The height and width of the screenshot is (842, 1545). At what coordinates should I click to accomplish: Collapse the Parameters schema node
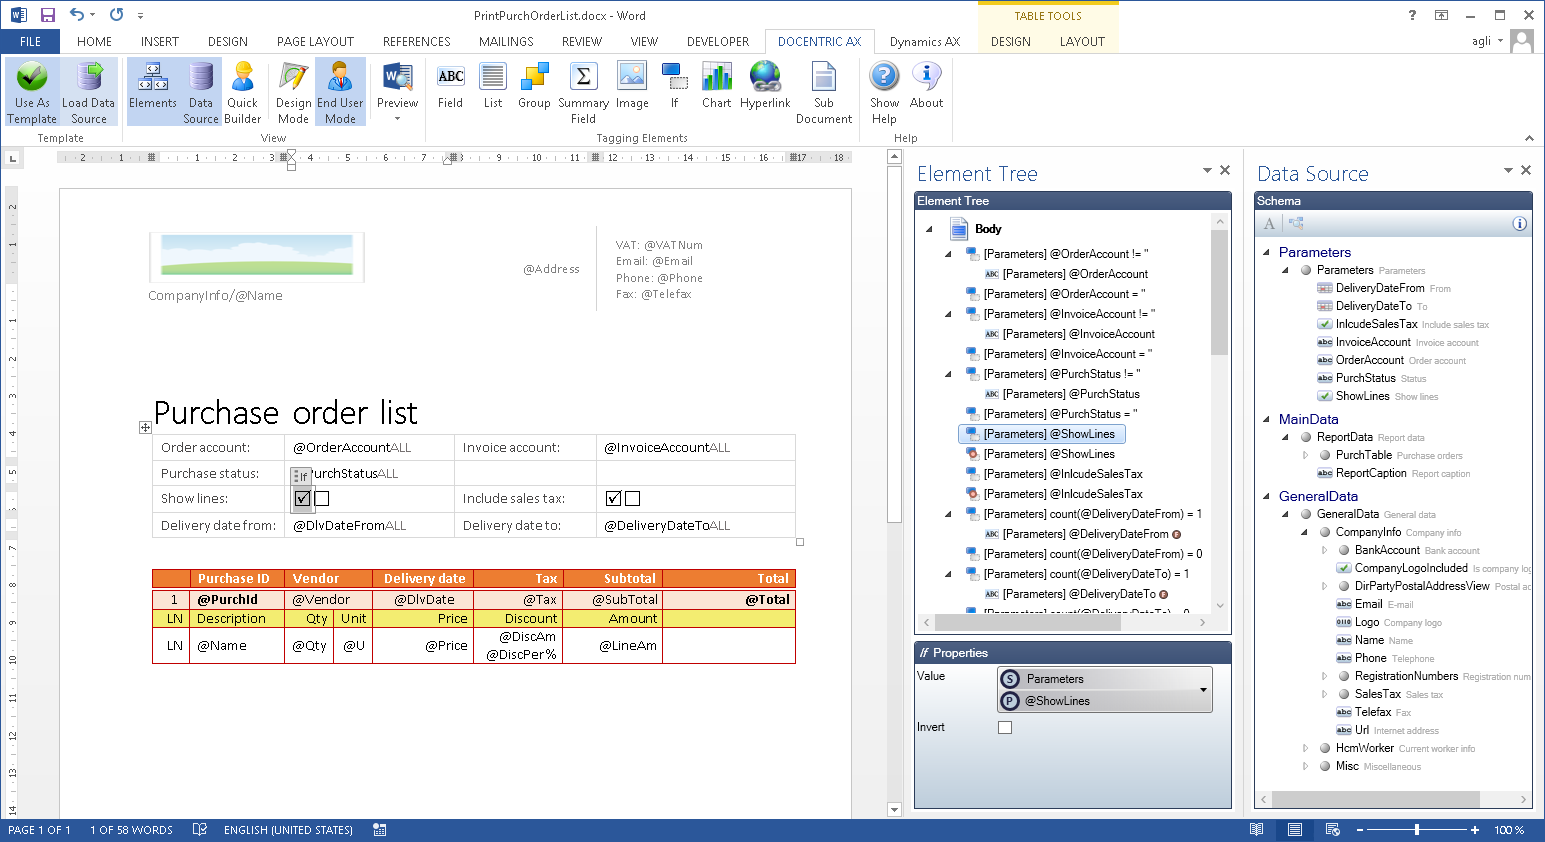[x=1267, y=253]
